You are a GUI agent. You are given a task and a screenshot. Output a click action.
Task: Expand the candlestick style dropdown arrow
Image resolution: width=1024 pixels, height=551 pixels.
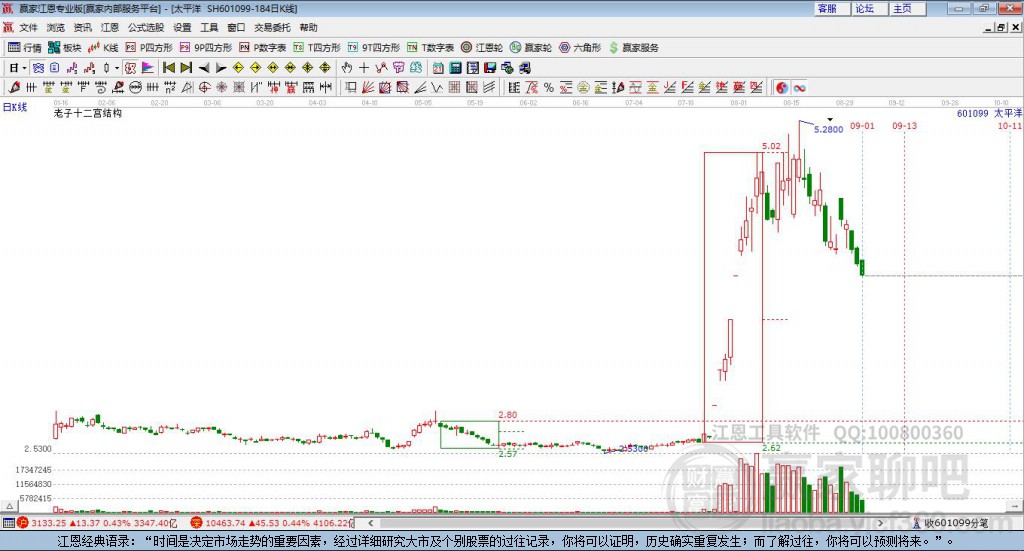tap(117, 68)
